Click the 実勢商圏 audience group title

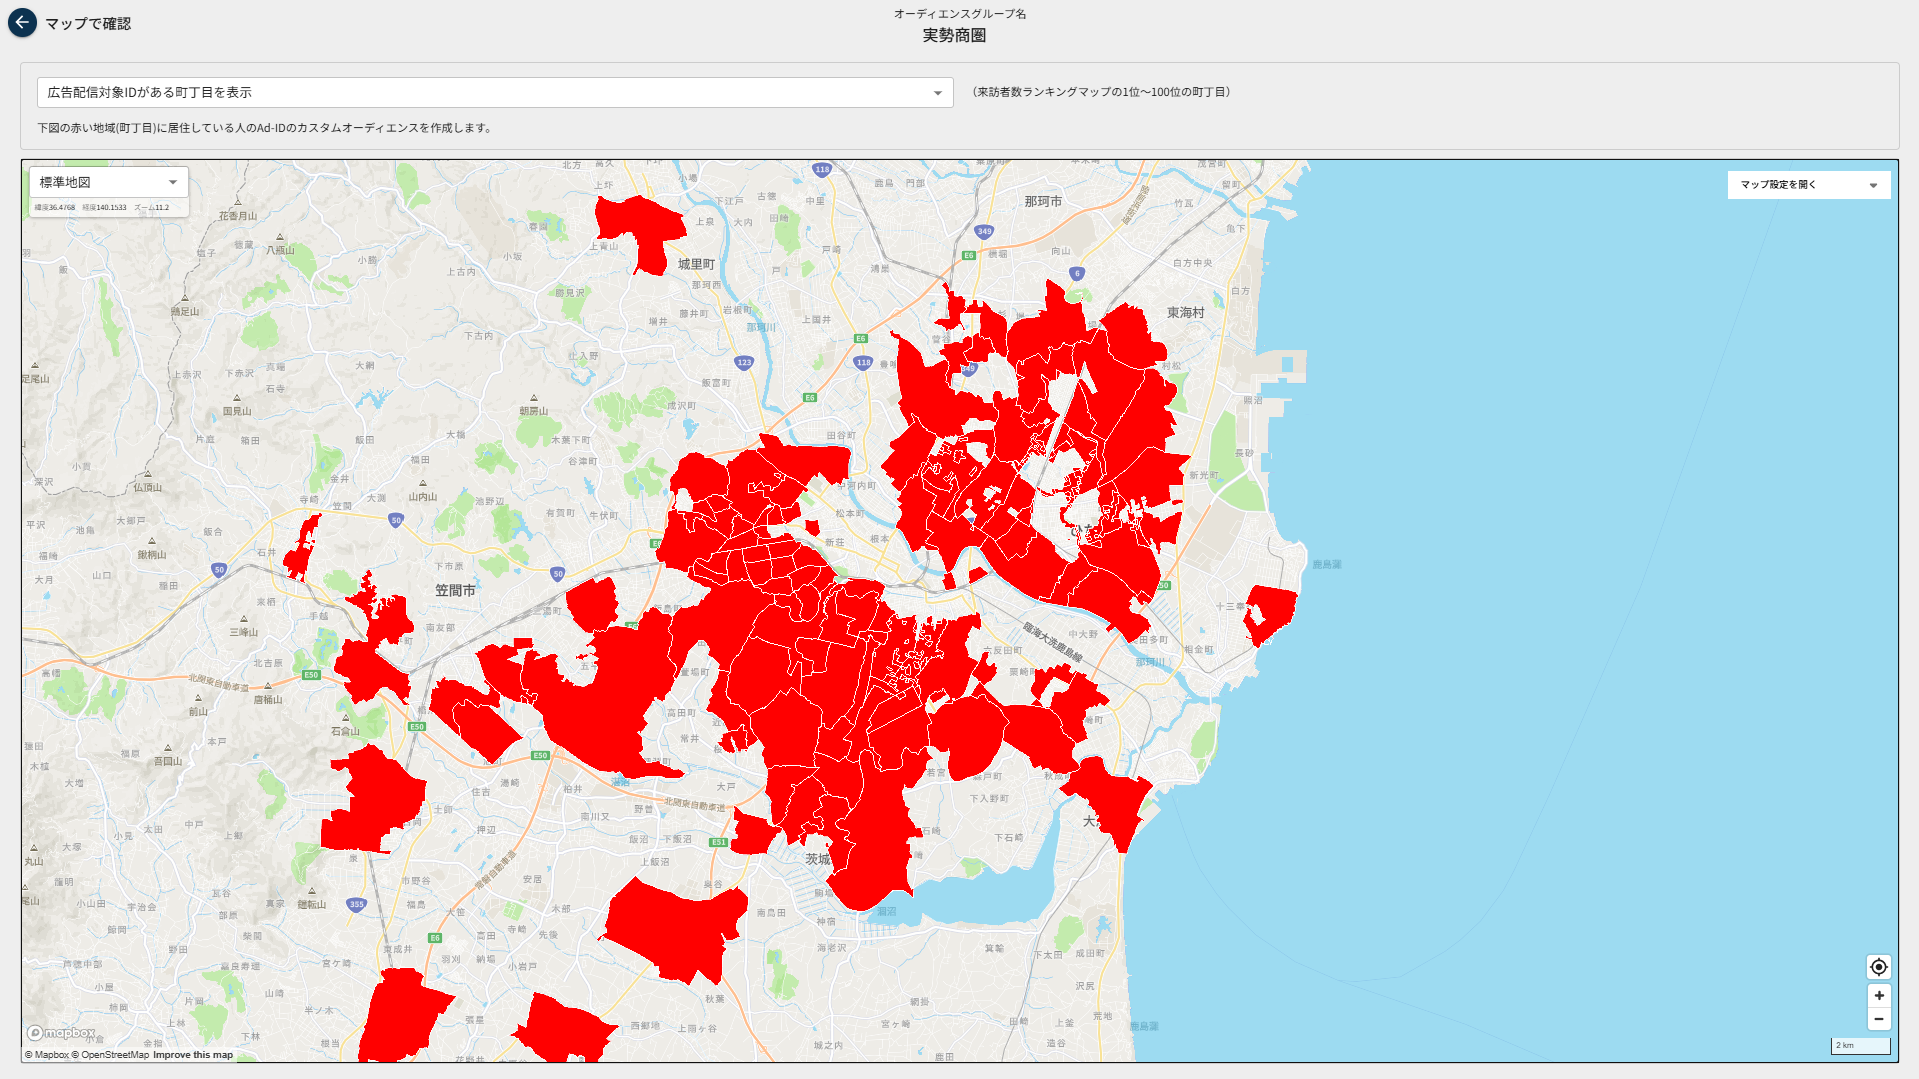954,35
